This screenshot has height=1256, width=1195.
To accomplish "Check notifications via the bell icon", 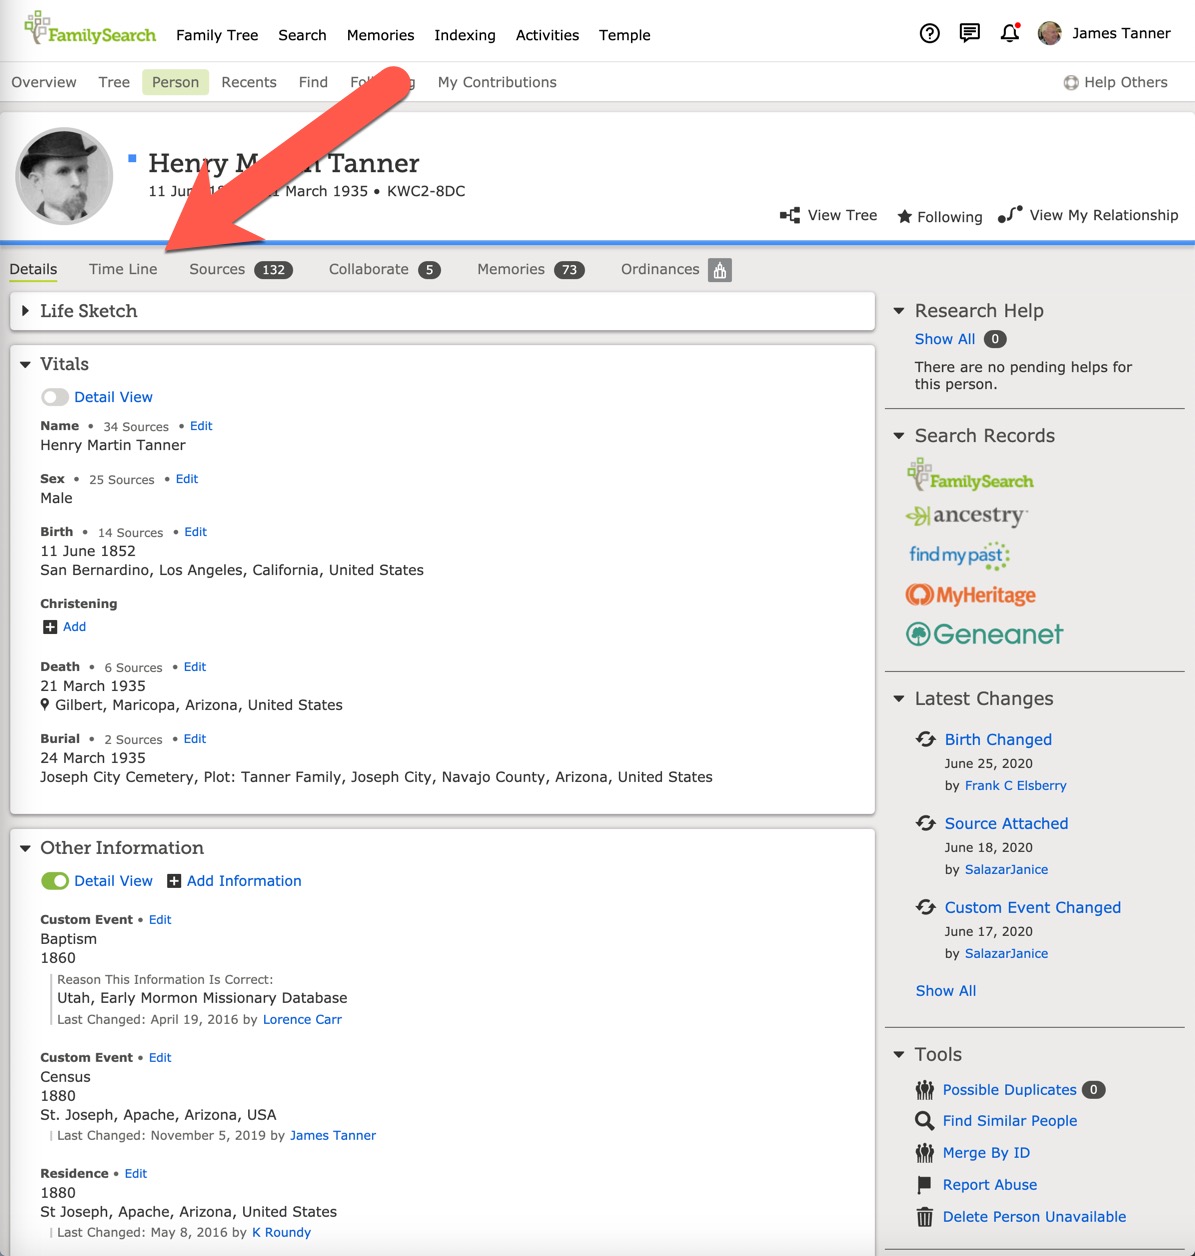I will pos(1009,34).
